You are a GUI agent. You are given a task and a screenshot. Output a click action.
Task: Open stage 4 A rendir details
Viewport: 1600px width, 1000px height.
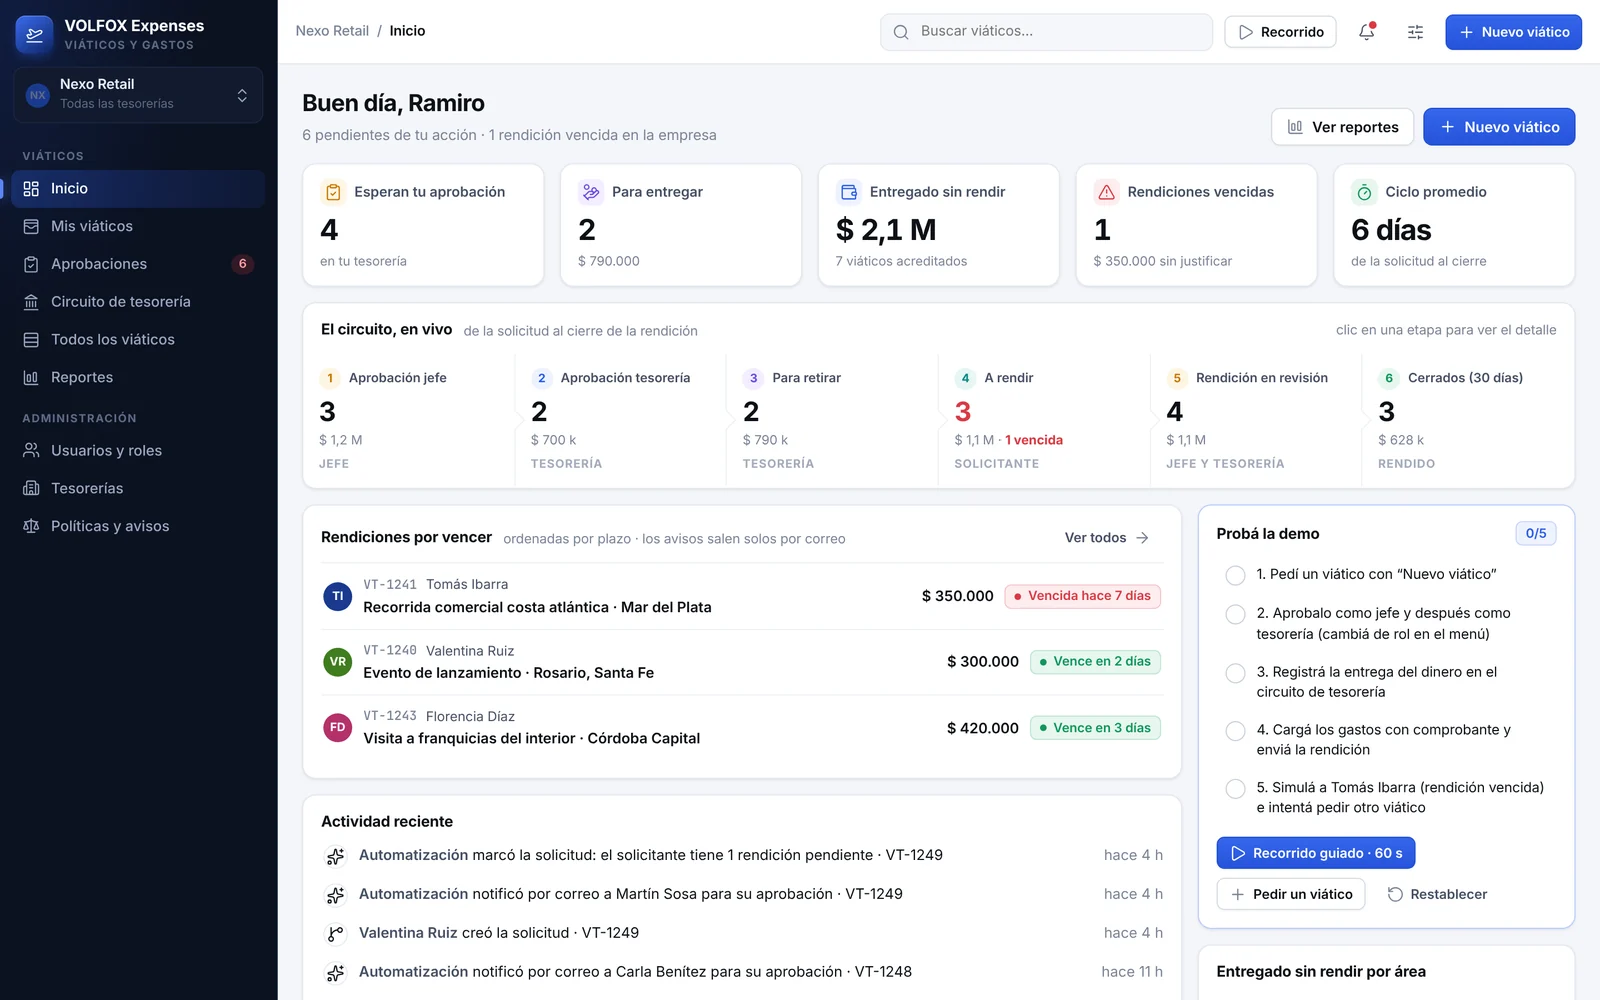(x=1044, y=420)
